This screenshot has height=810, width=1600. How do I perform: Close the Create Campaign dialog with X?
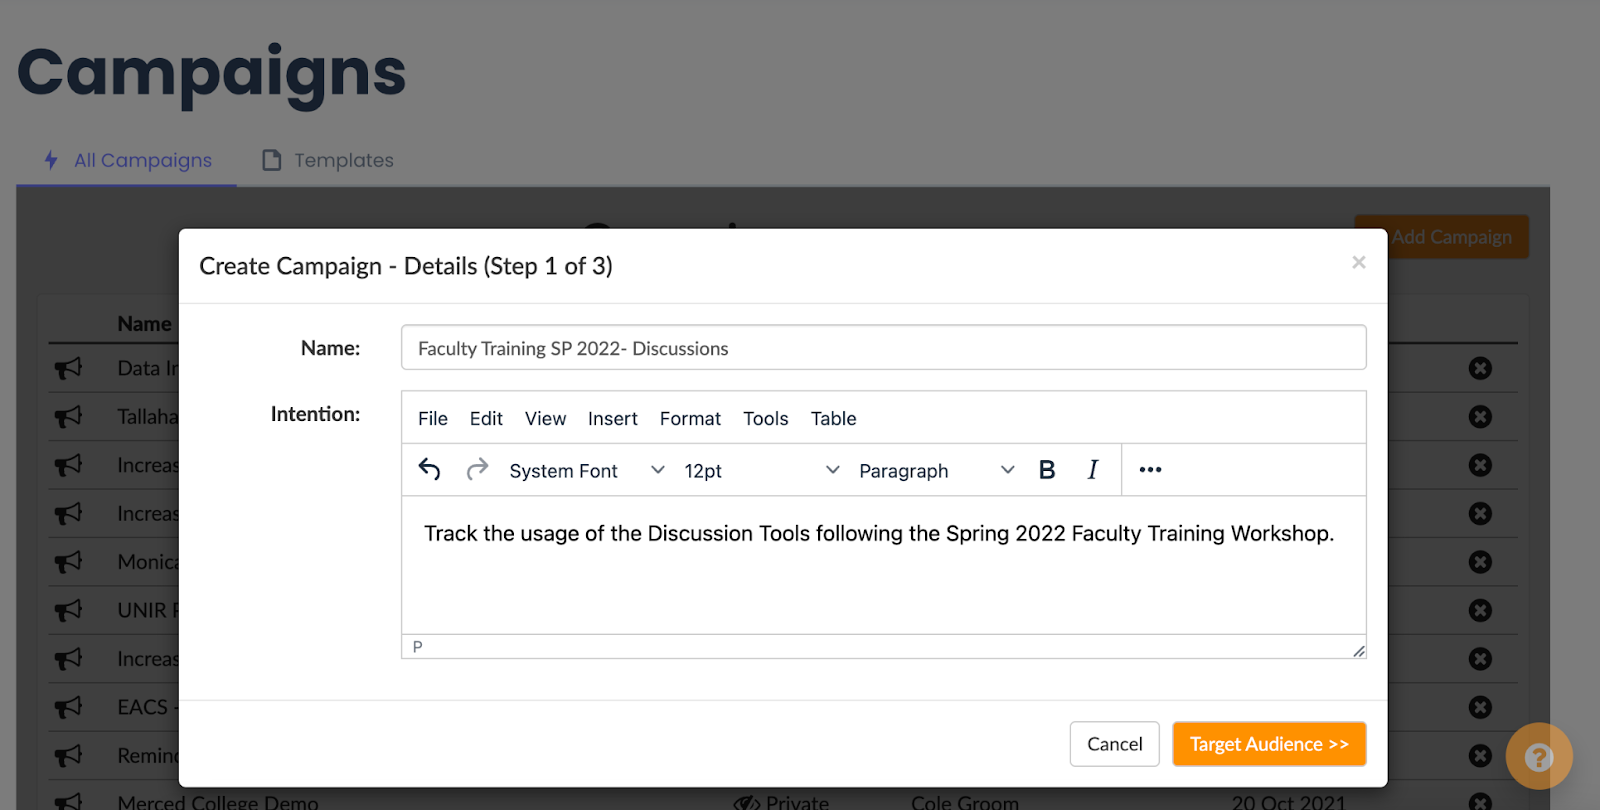click(1358, 263)
